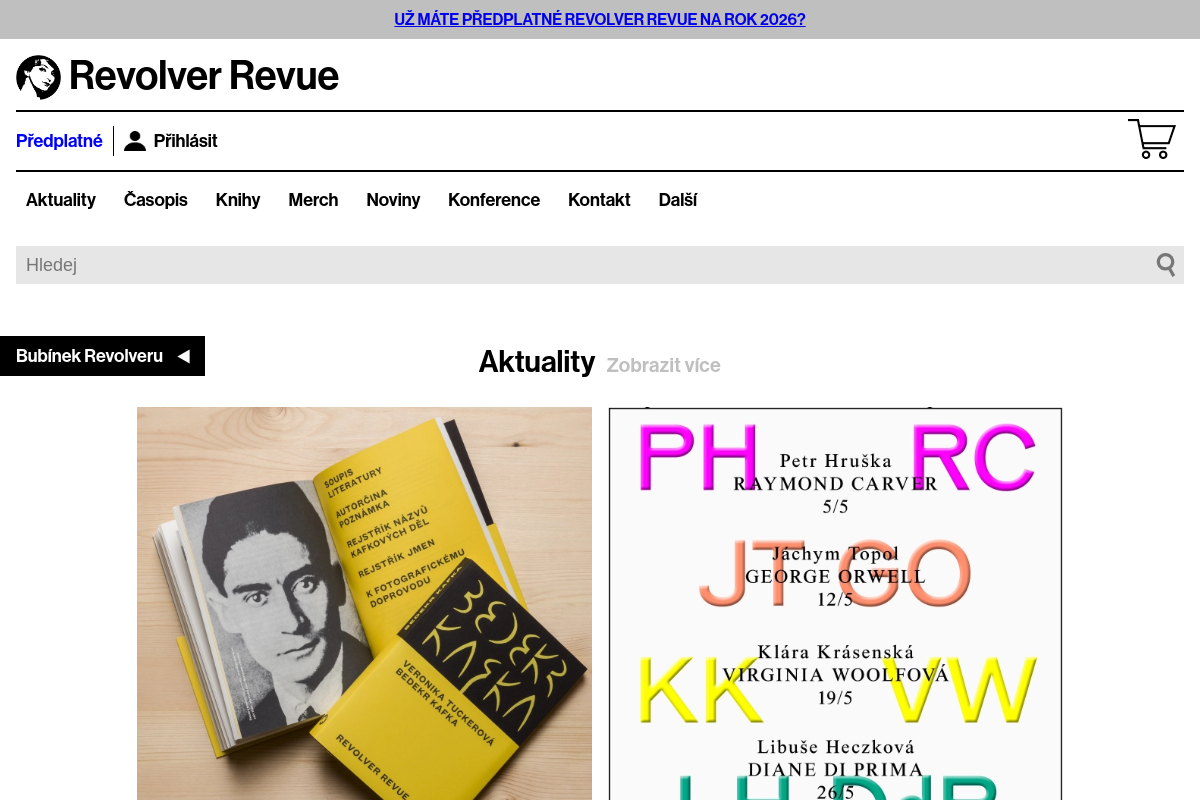Open the Časopis menu item
The image size is (1200, 800).
[x=156, y=200]
